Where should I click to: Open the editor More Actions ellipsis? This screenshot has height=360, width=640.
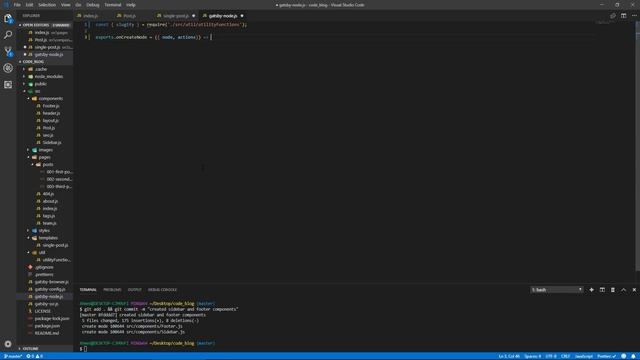click(x=634, y=16)
